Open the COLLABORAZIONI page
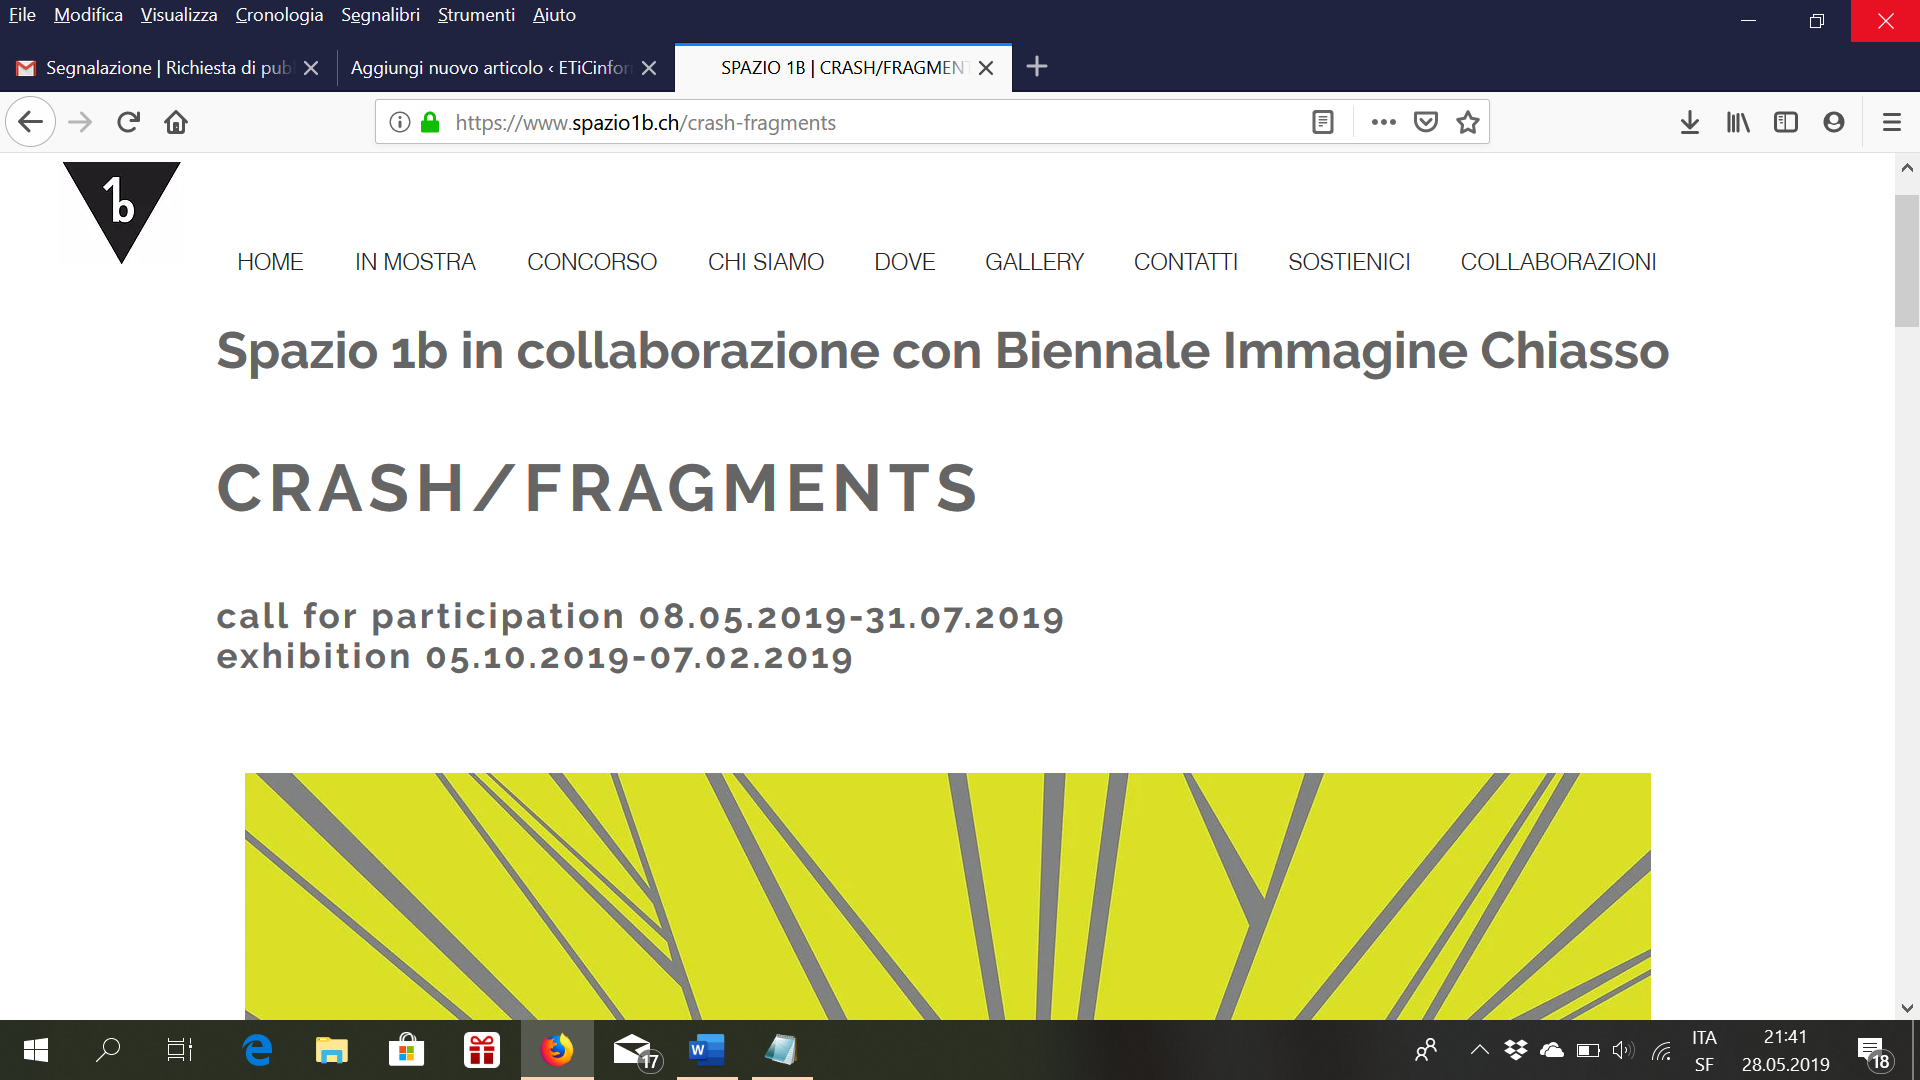 [1558, 262]
